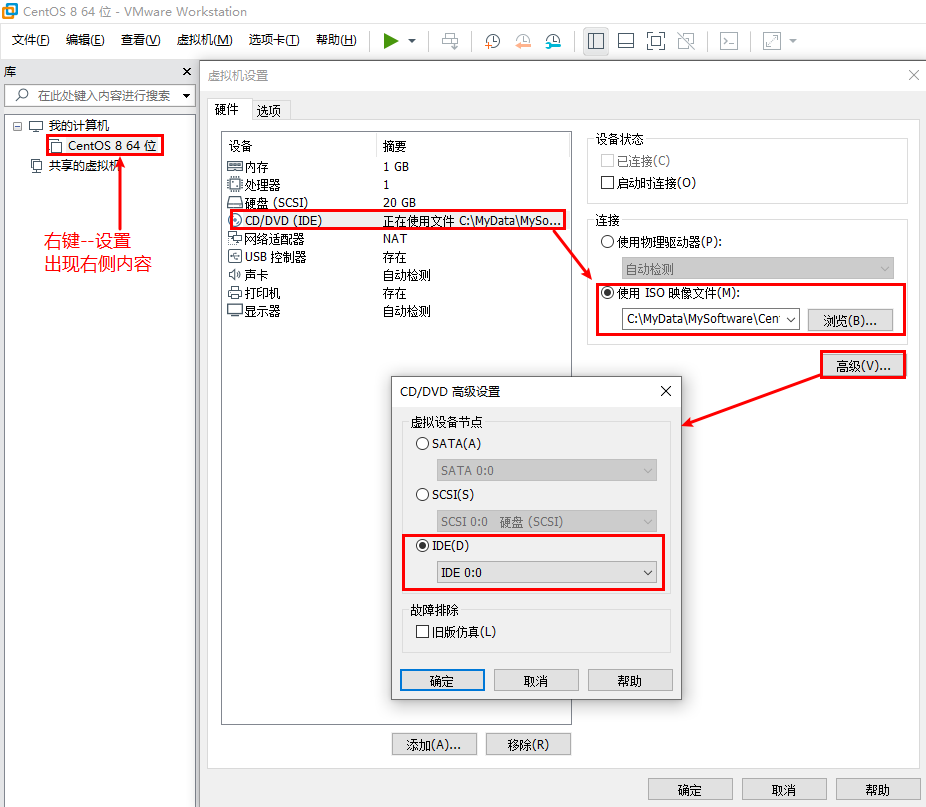Click the 浏览(B) button
The height and width of the screenshot is (807, 926).
pos(852,320)
